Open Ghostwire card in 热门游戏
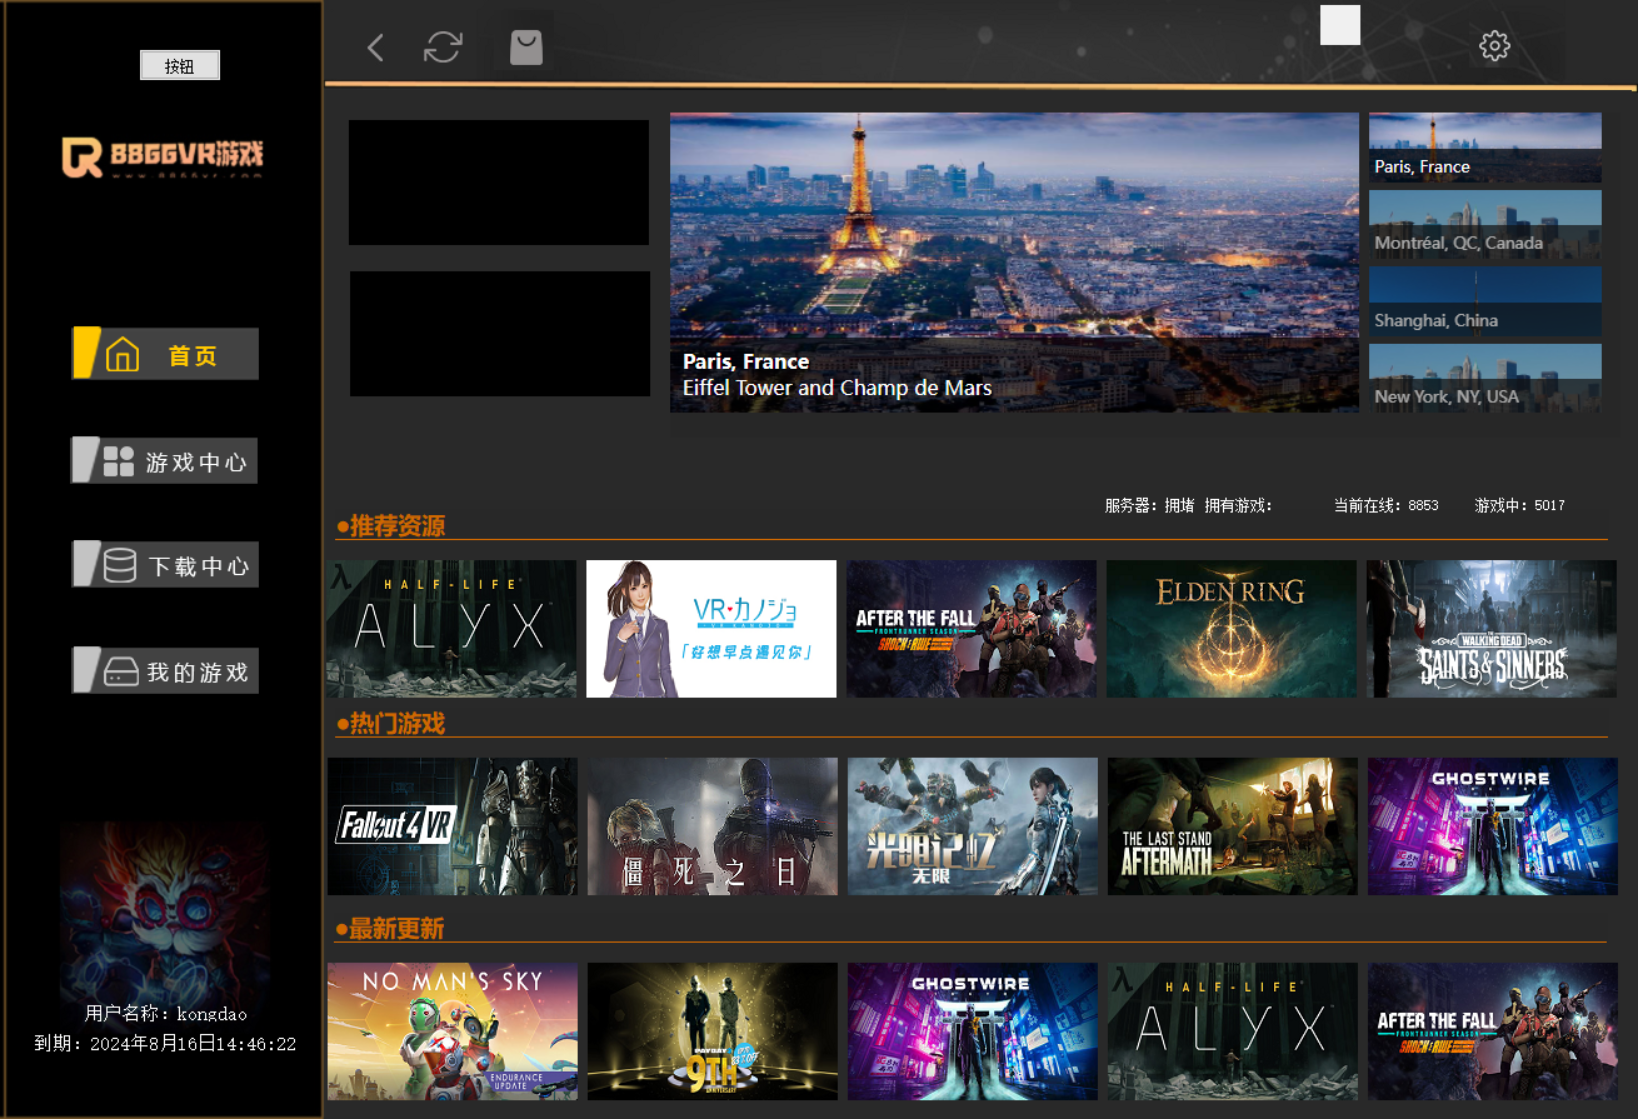 1493,826
